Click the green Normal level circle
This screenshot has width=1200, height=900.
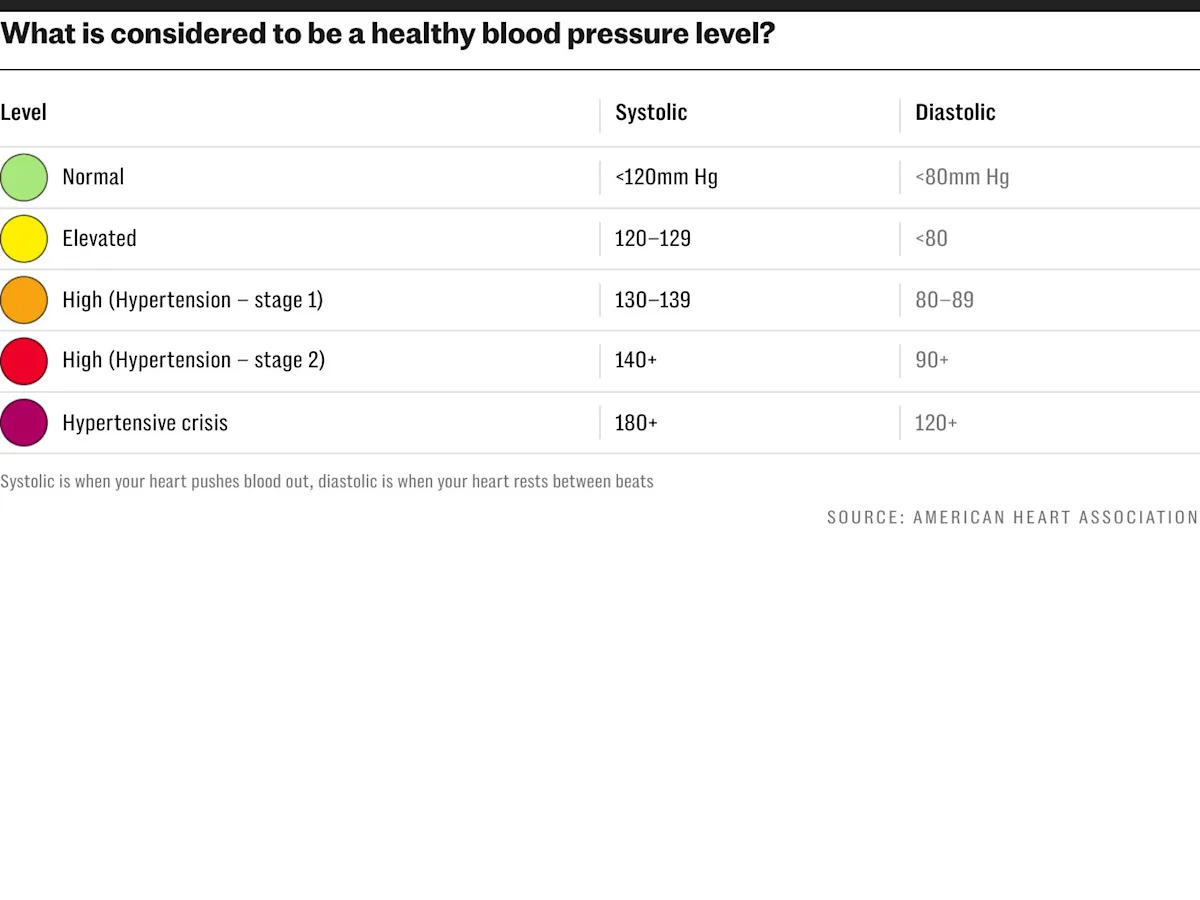click(24, 178)
